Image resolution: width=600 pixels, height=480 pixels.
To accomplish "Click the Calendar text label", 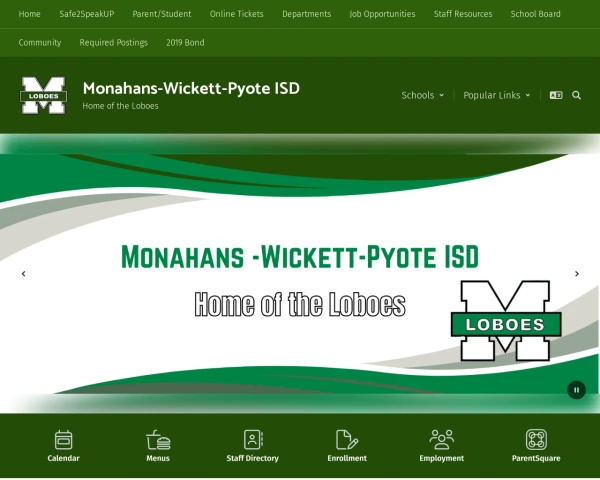I will [63, 458].
